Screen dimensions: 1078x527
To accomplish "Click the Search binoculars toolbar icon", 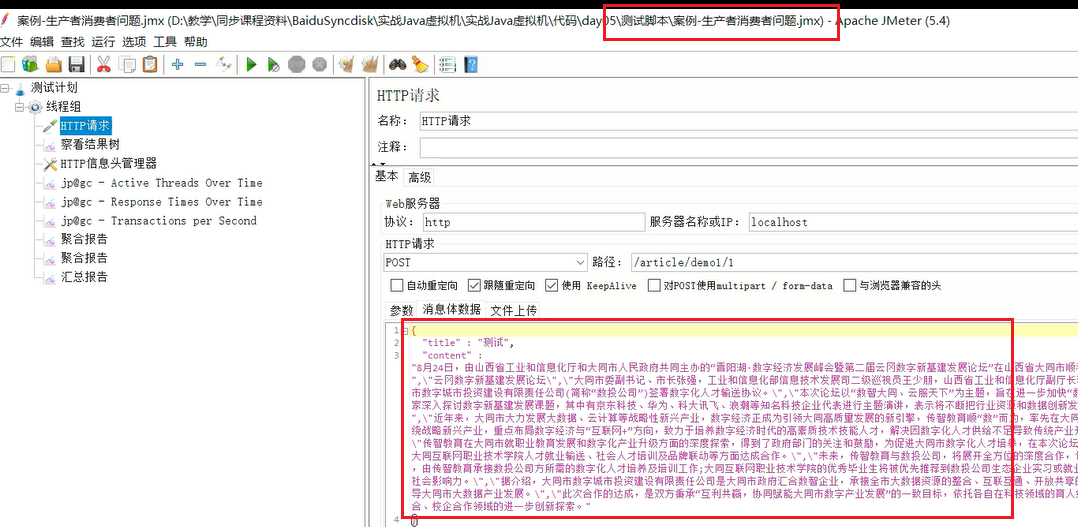I will [397, 65].
